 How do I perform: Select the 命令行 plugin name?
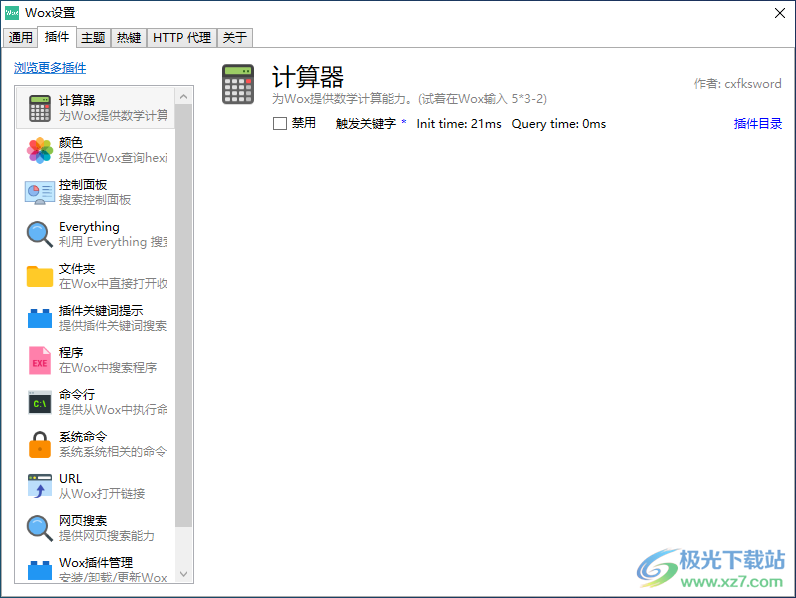click(x=77, y=394)
